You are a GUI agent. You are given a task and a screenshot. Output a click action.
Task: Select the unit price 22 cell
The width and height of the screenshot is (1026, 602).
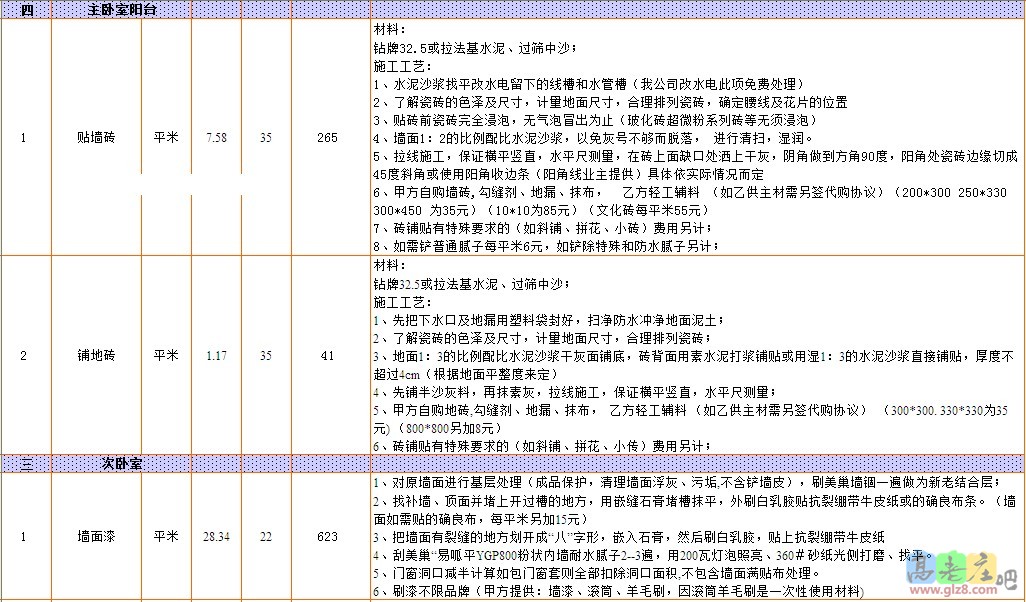coord(266,537)
